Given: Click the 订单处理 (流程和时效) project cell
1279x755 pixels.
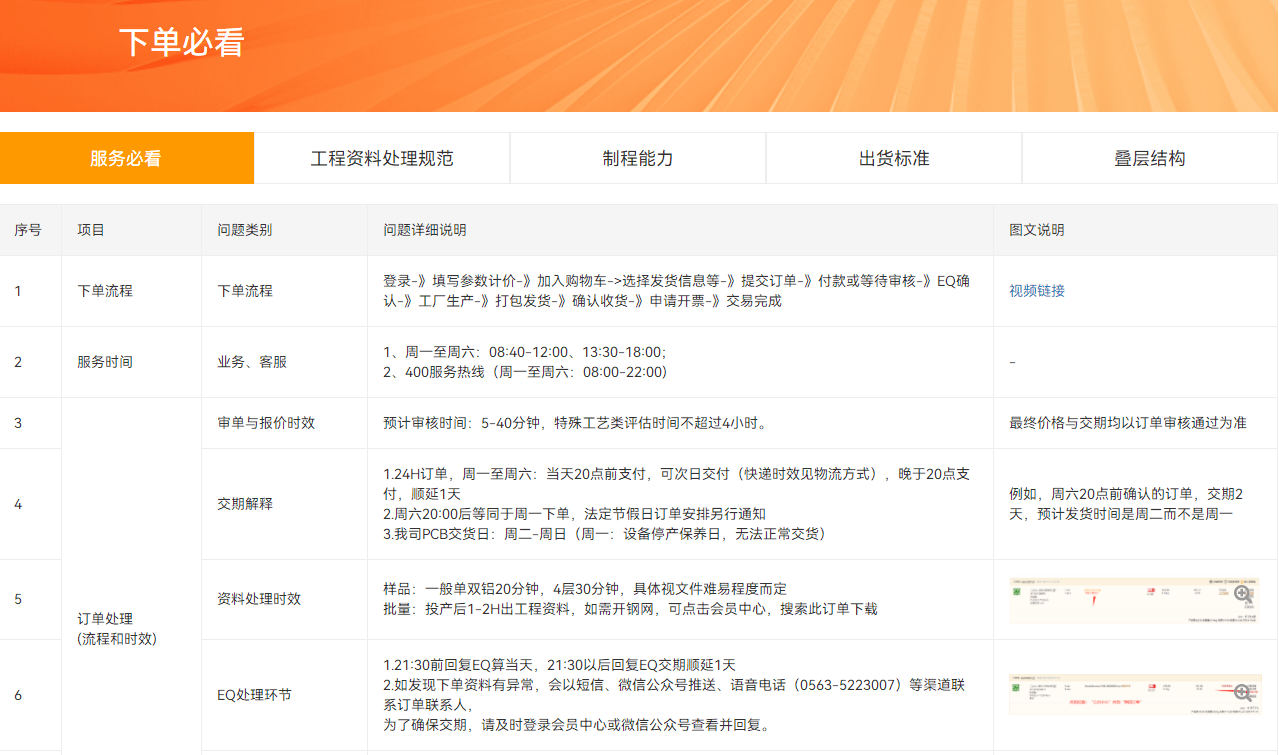Looking at the screenshot, I should point(117,629).
